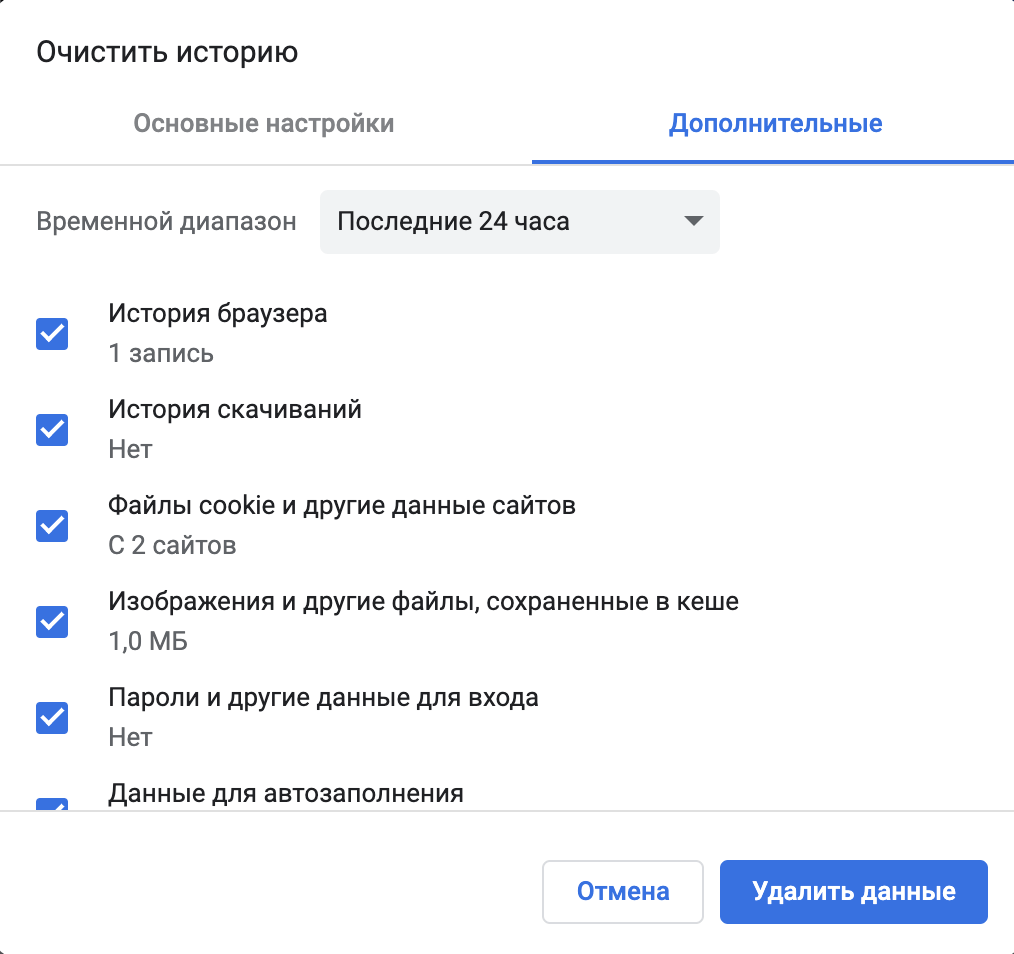
Task: Click the "1,0 МБ" cache size text
Action: tap(147, 641)
